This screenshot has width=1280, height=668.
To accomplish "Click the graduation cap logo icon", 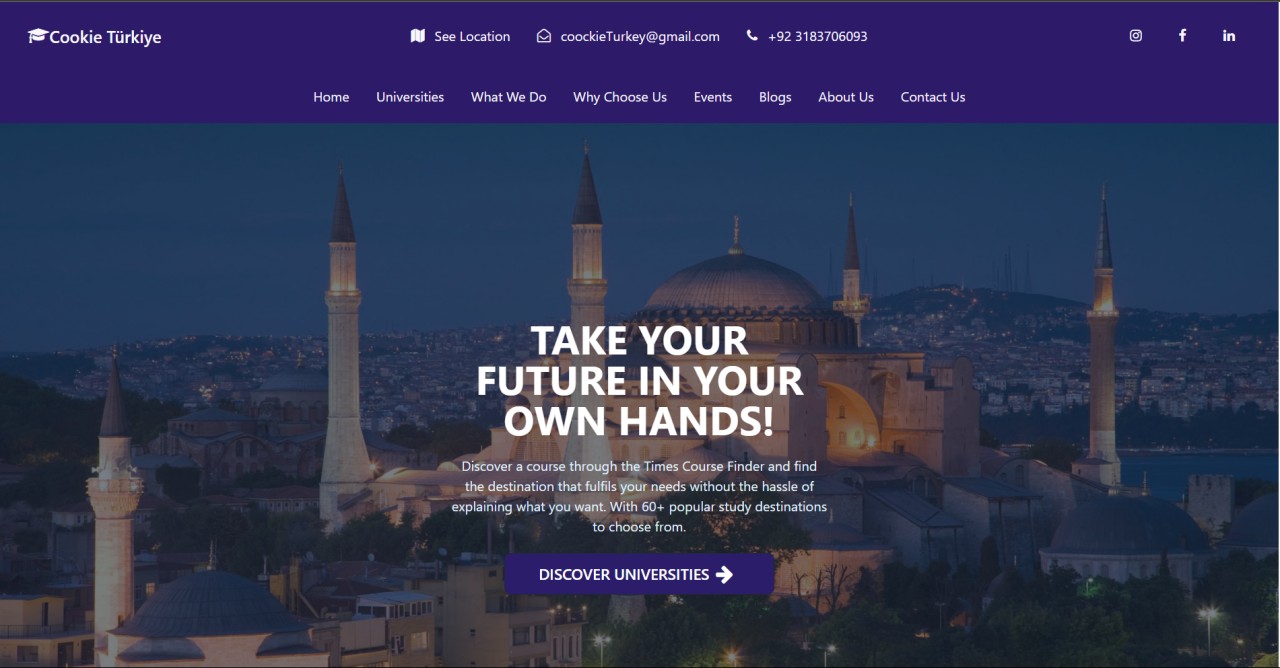I will [38, 36].
